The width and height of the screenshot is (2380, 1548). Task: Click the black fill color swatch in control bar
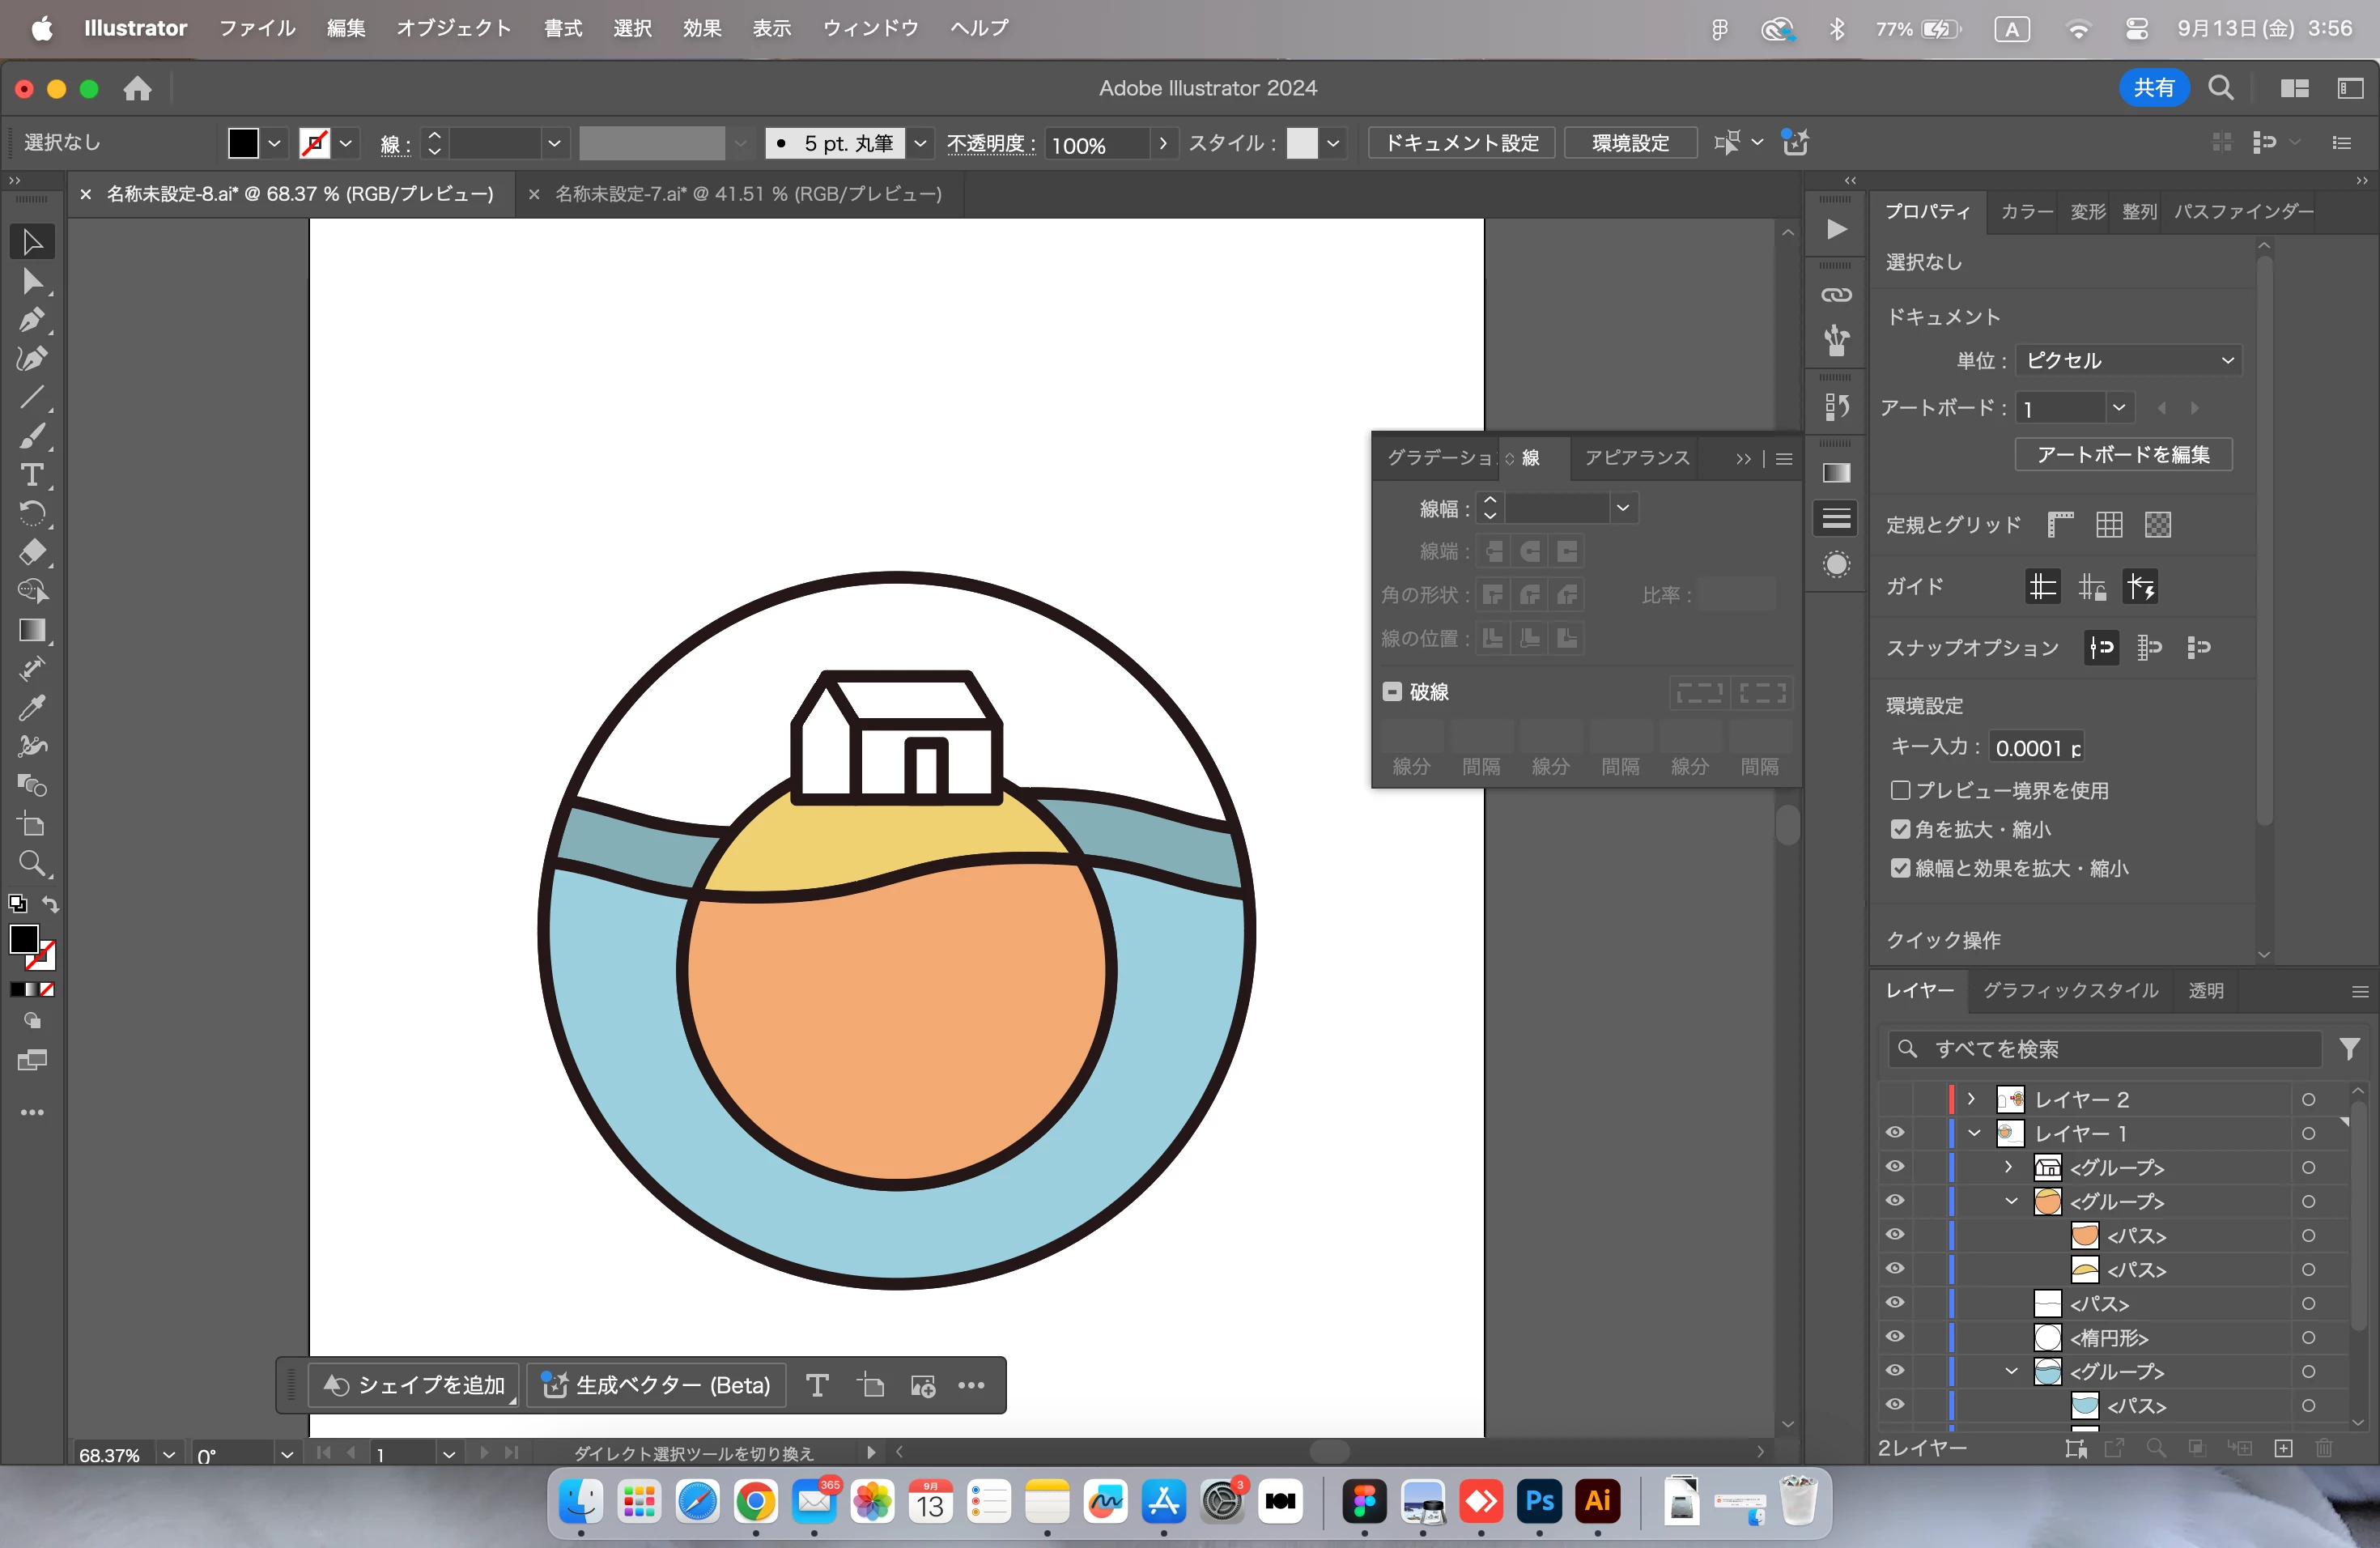(x=243, y=143)
